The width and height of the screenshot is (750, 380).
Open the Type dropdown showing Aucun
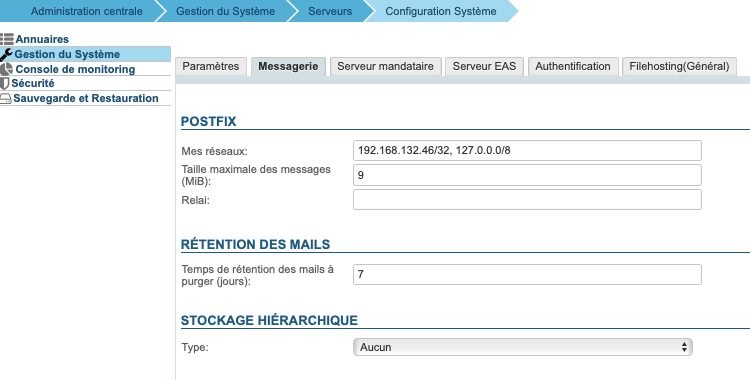tap(523, 347)
